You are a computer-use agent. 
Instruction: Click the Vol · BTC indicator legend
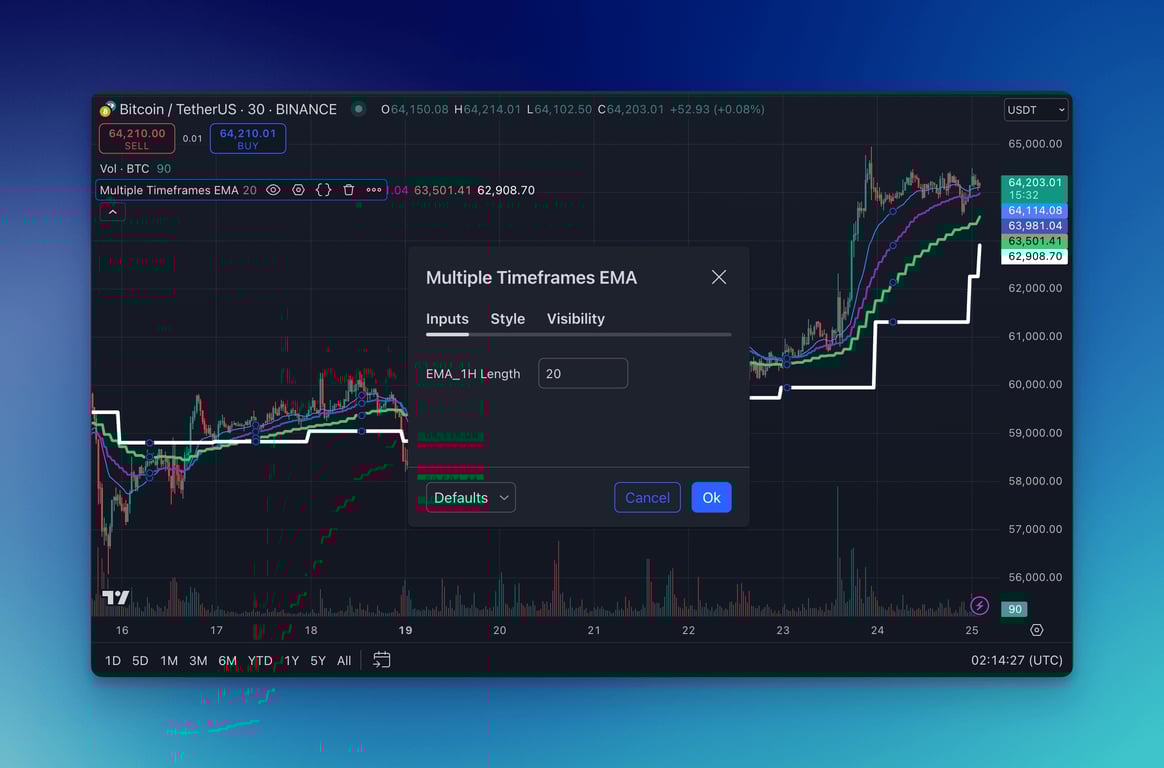click(x=124, y=168)
